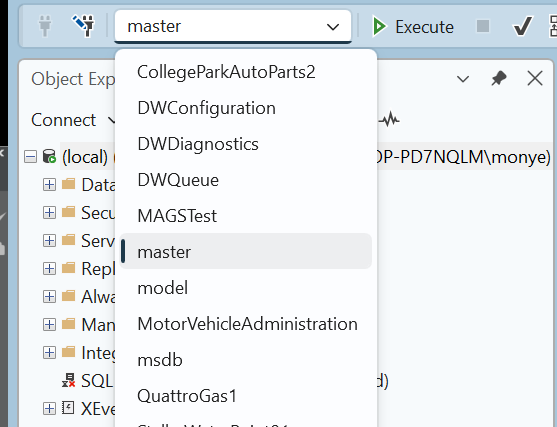Screen dimensions: 557x427
Task: Expand the Always On folder node
Action: point(49,297)
